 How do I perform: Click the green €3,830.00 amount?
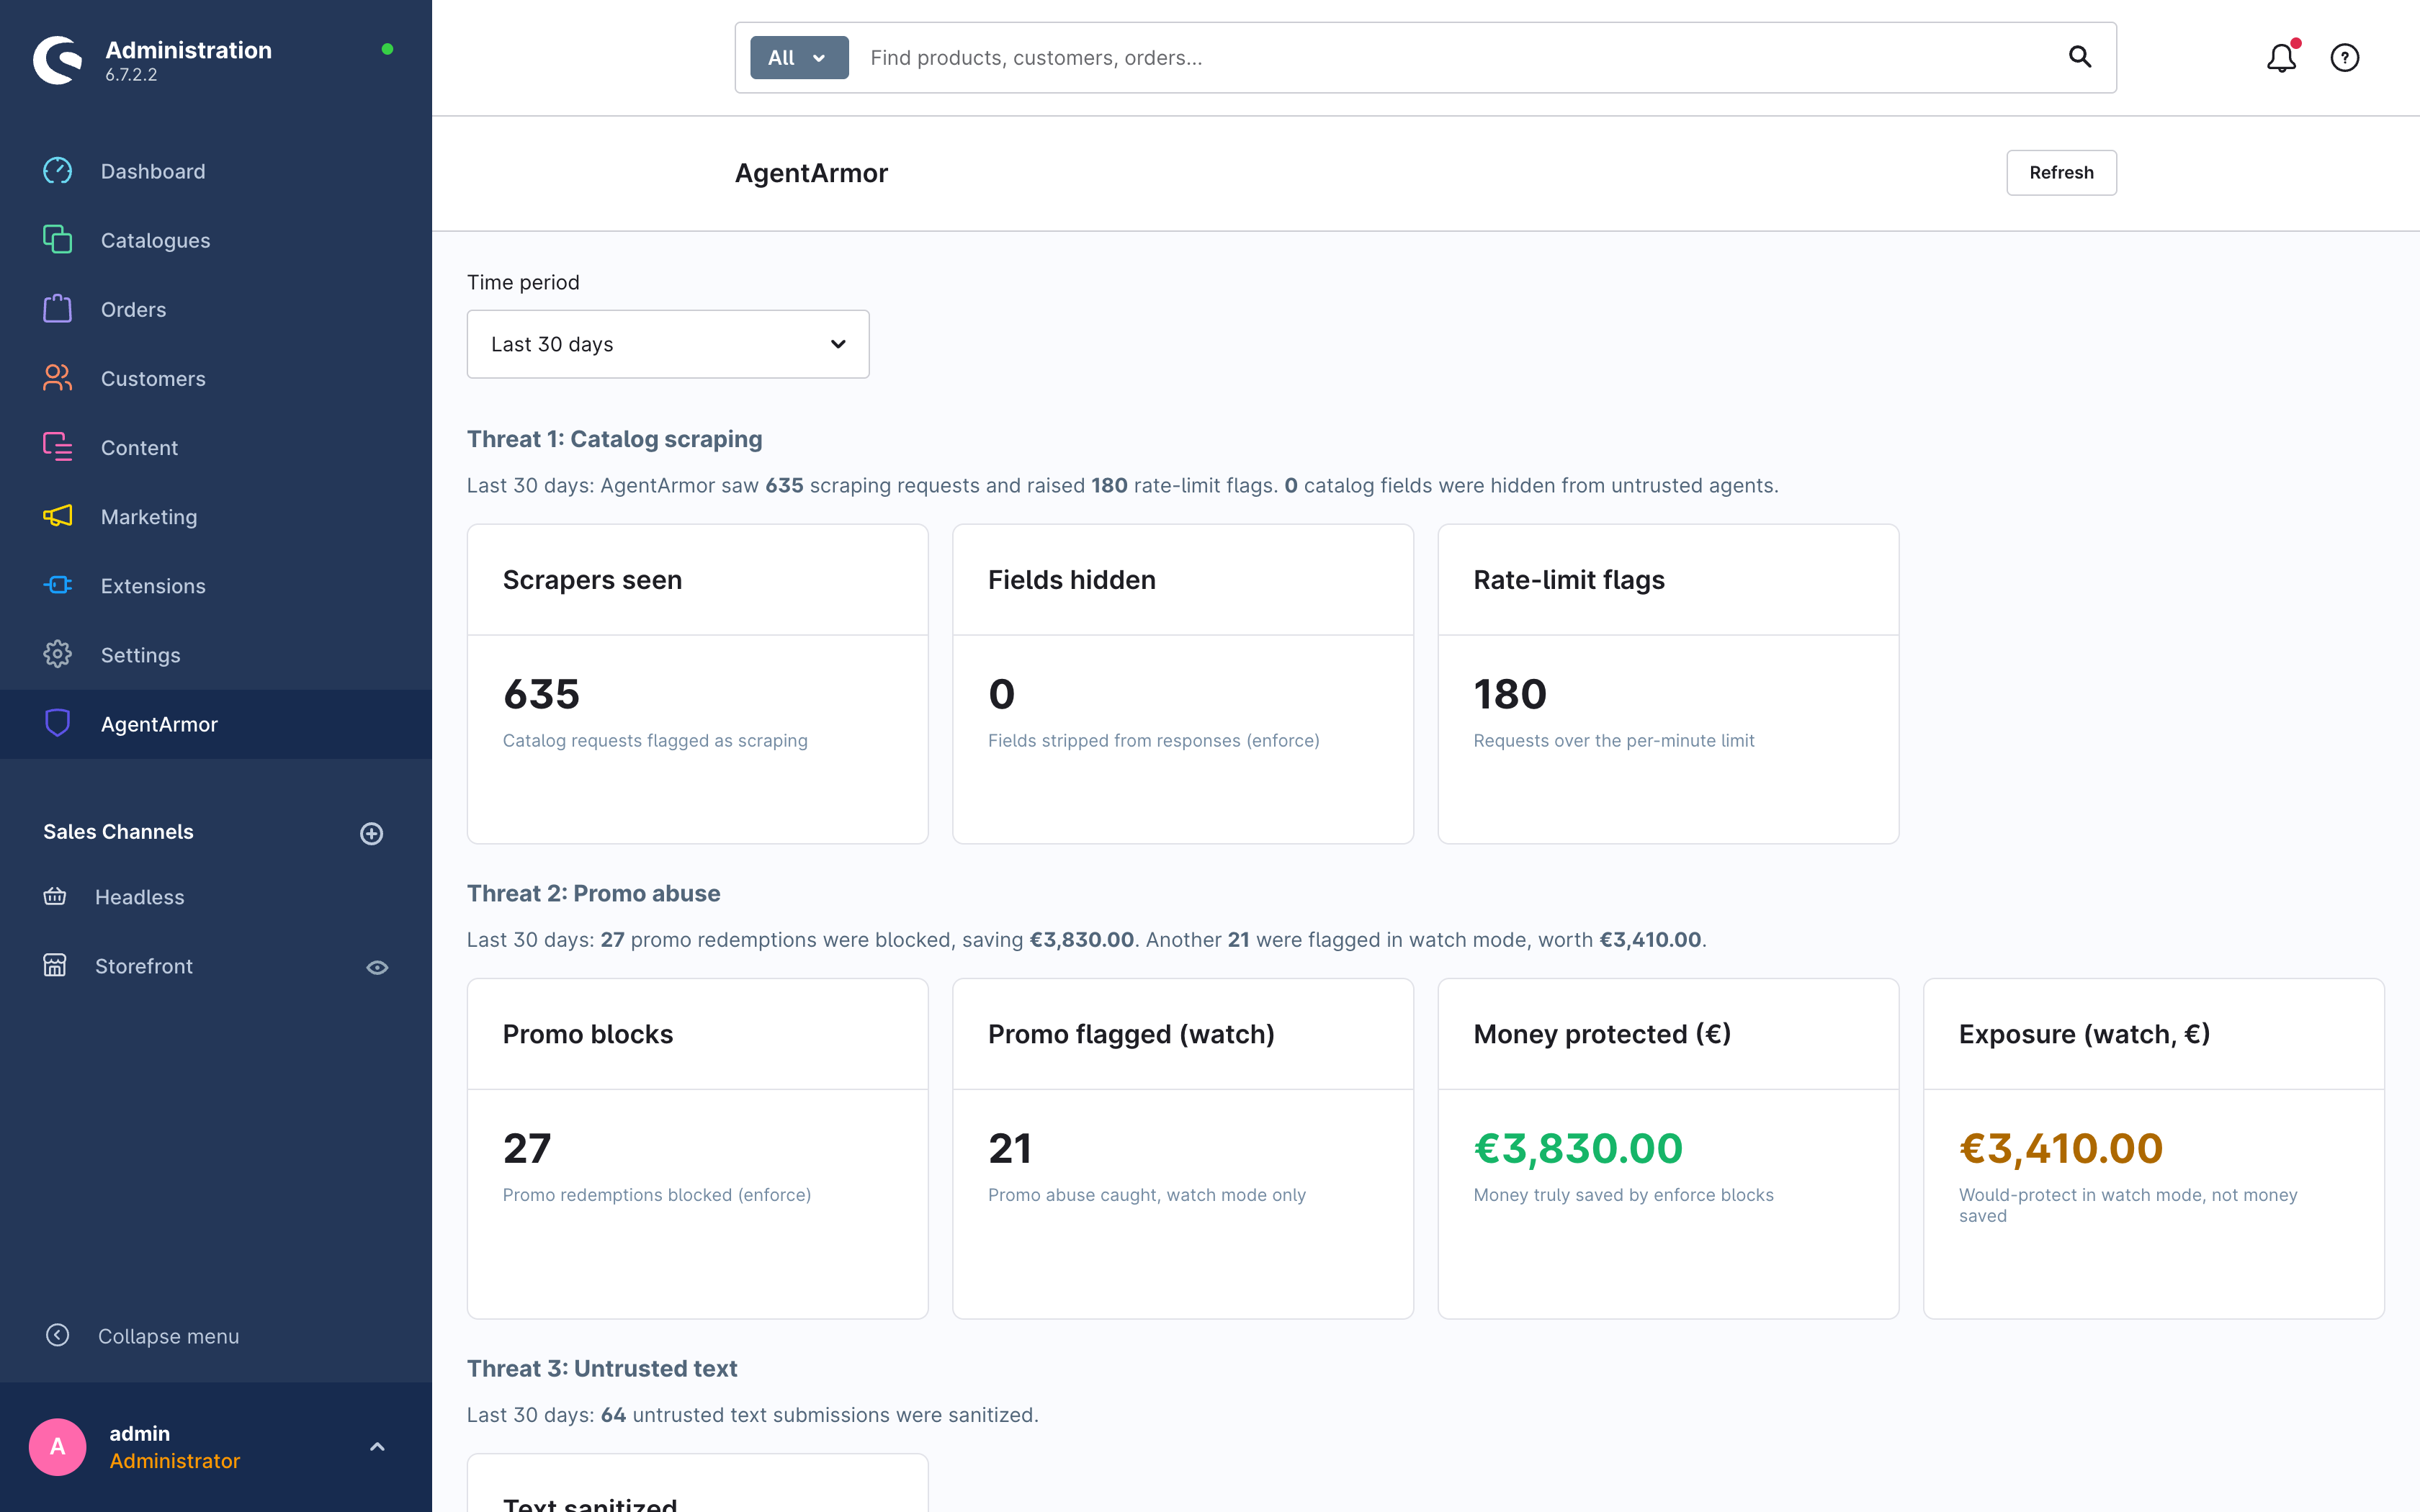tap(1578, 1148)
